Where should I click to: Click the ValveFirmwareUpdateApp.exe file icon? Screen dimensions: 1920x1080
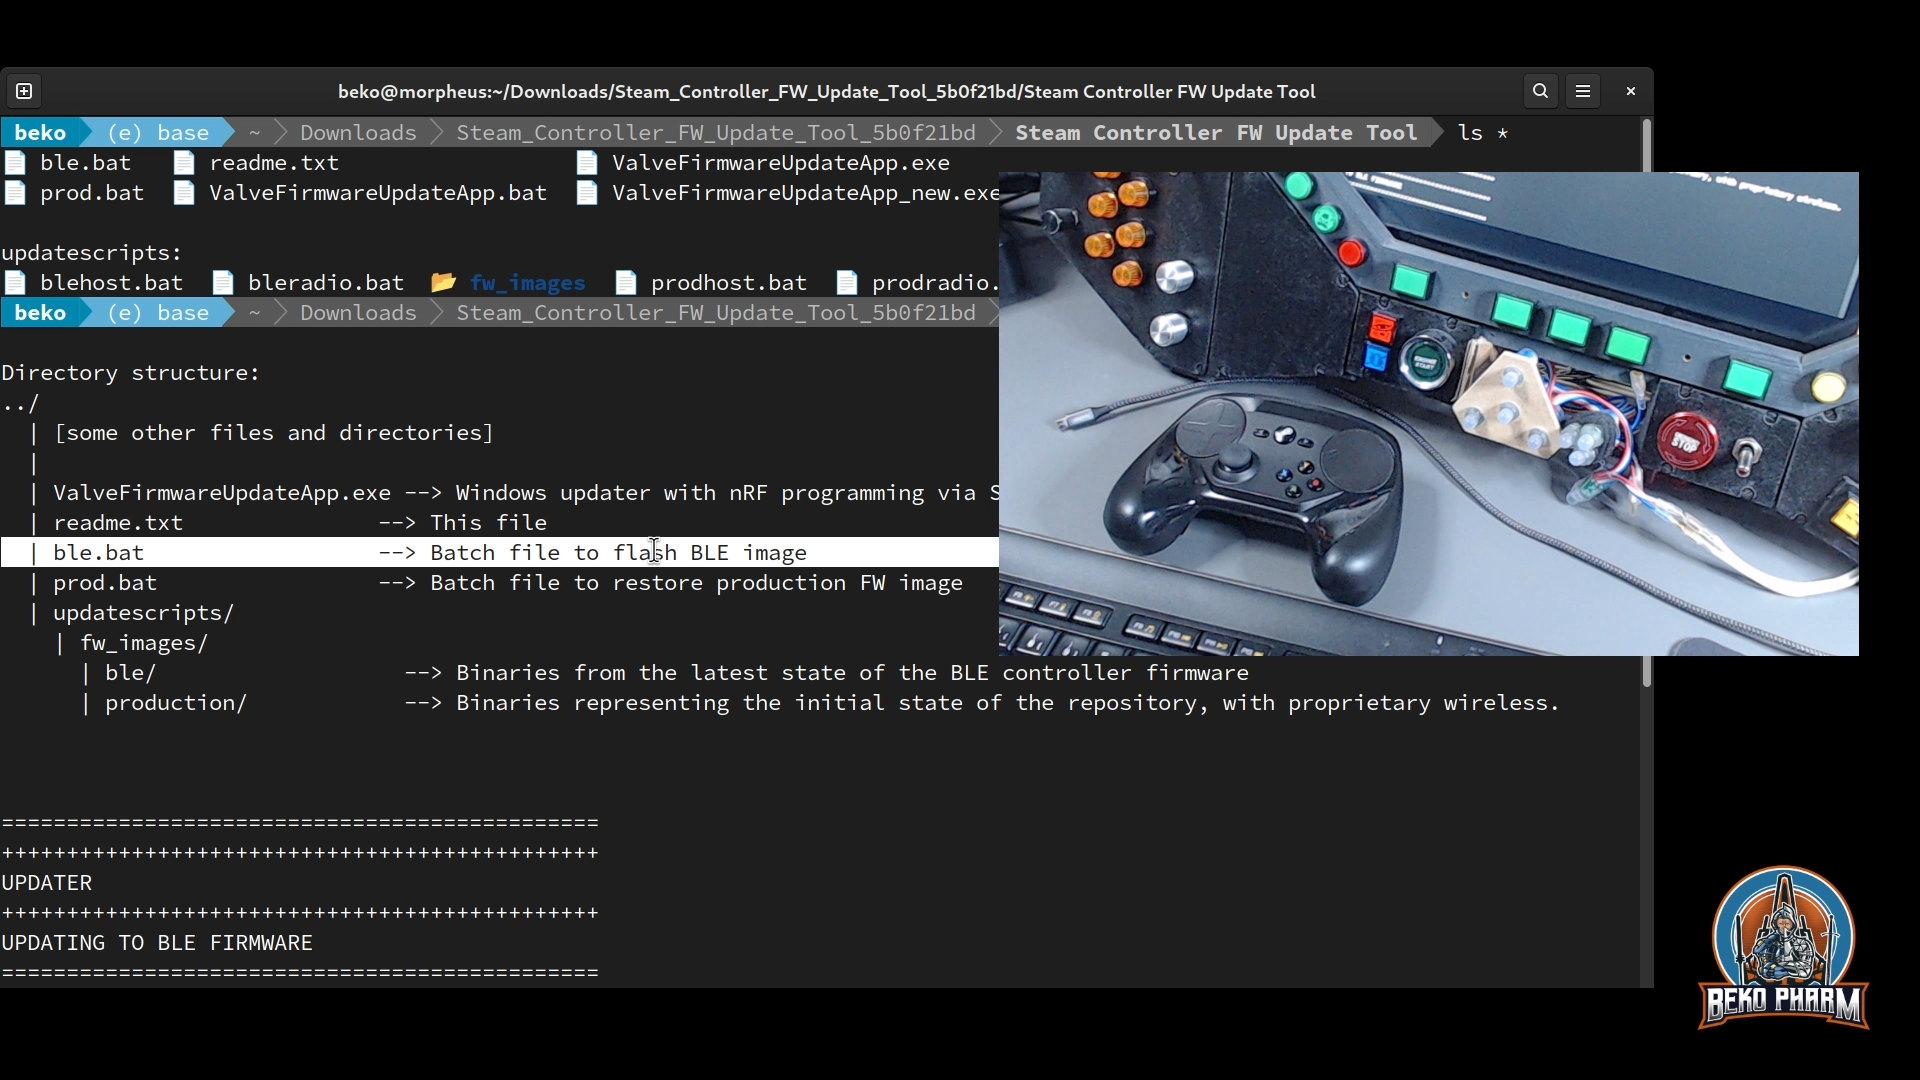pos(587,163)
